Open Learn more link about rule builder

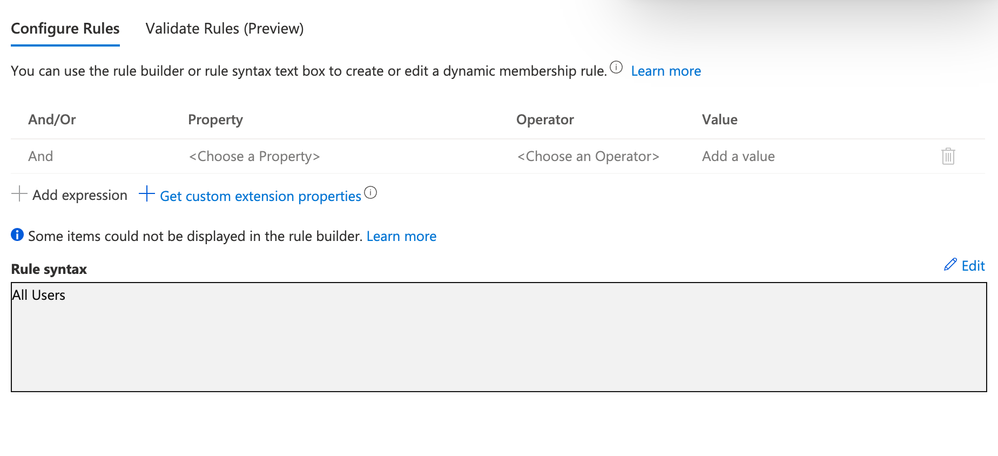coord(665,71)
